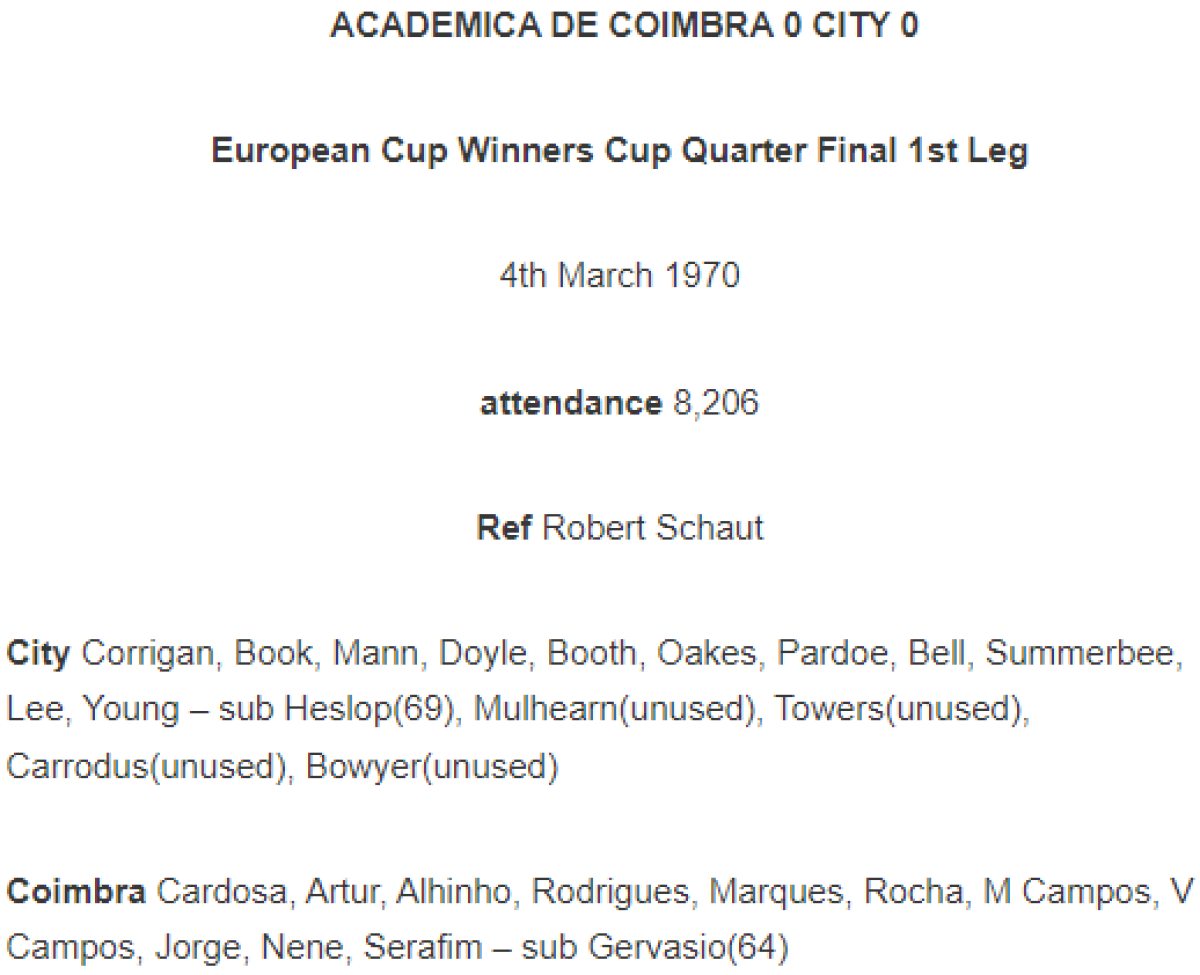Click the match score heading at the top
The height and width of the screenshot is (975, 1200).
point(623,27)
